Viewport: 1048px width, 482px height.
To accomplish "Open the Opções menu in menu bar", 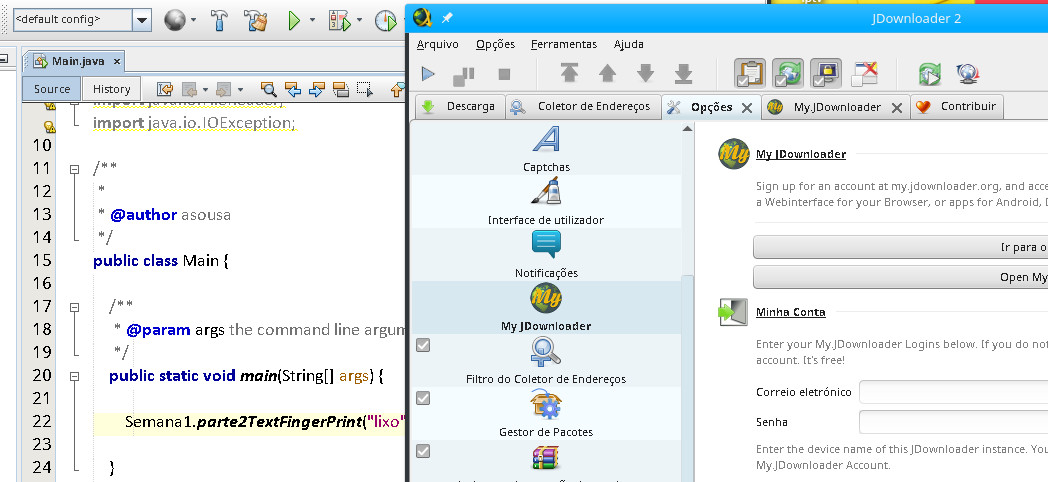I will pyautogui.click(x=495, y=44).
